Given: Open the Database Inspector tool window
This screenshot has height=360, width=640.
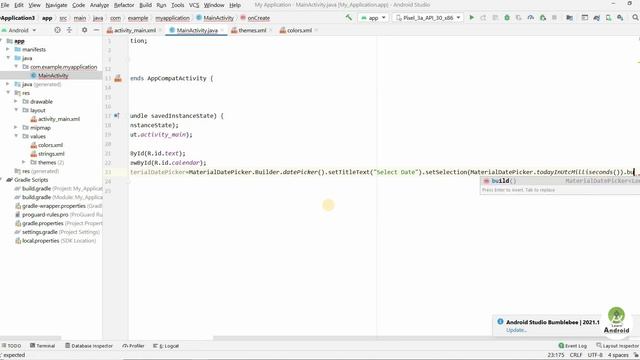Looking at the screenshot, I should tap(89, 346).
